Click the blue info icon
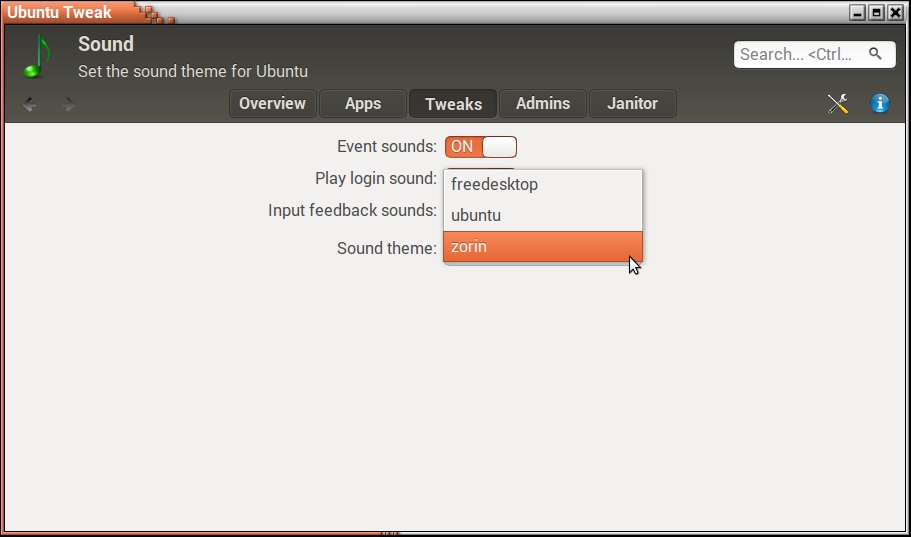 coord(880,104)
